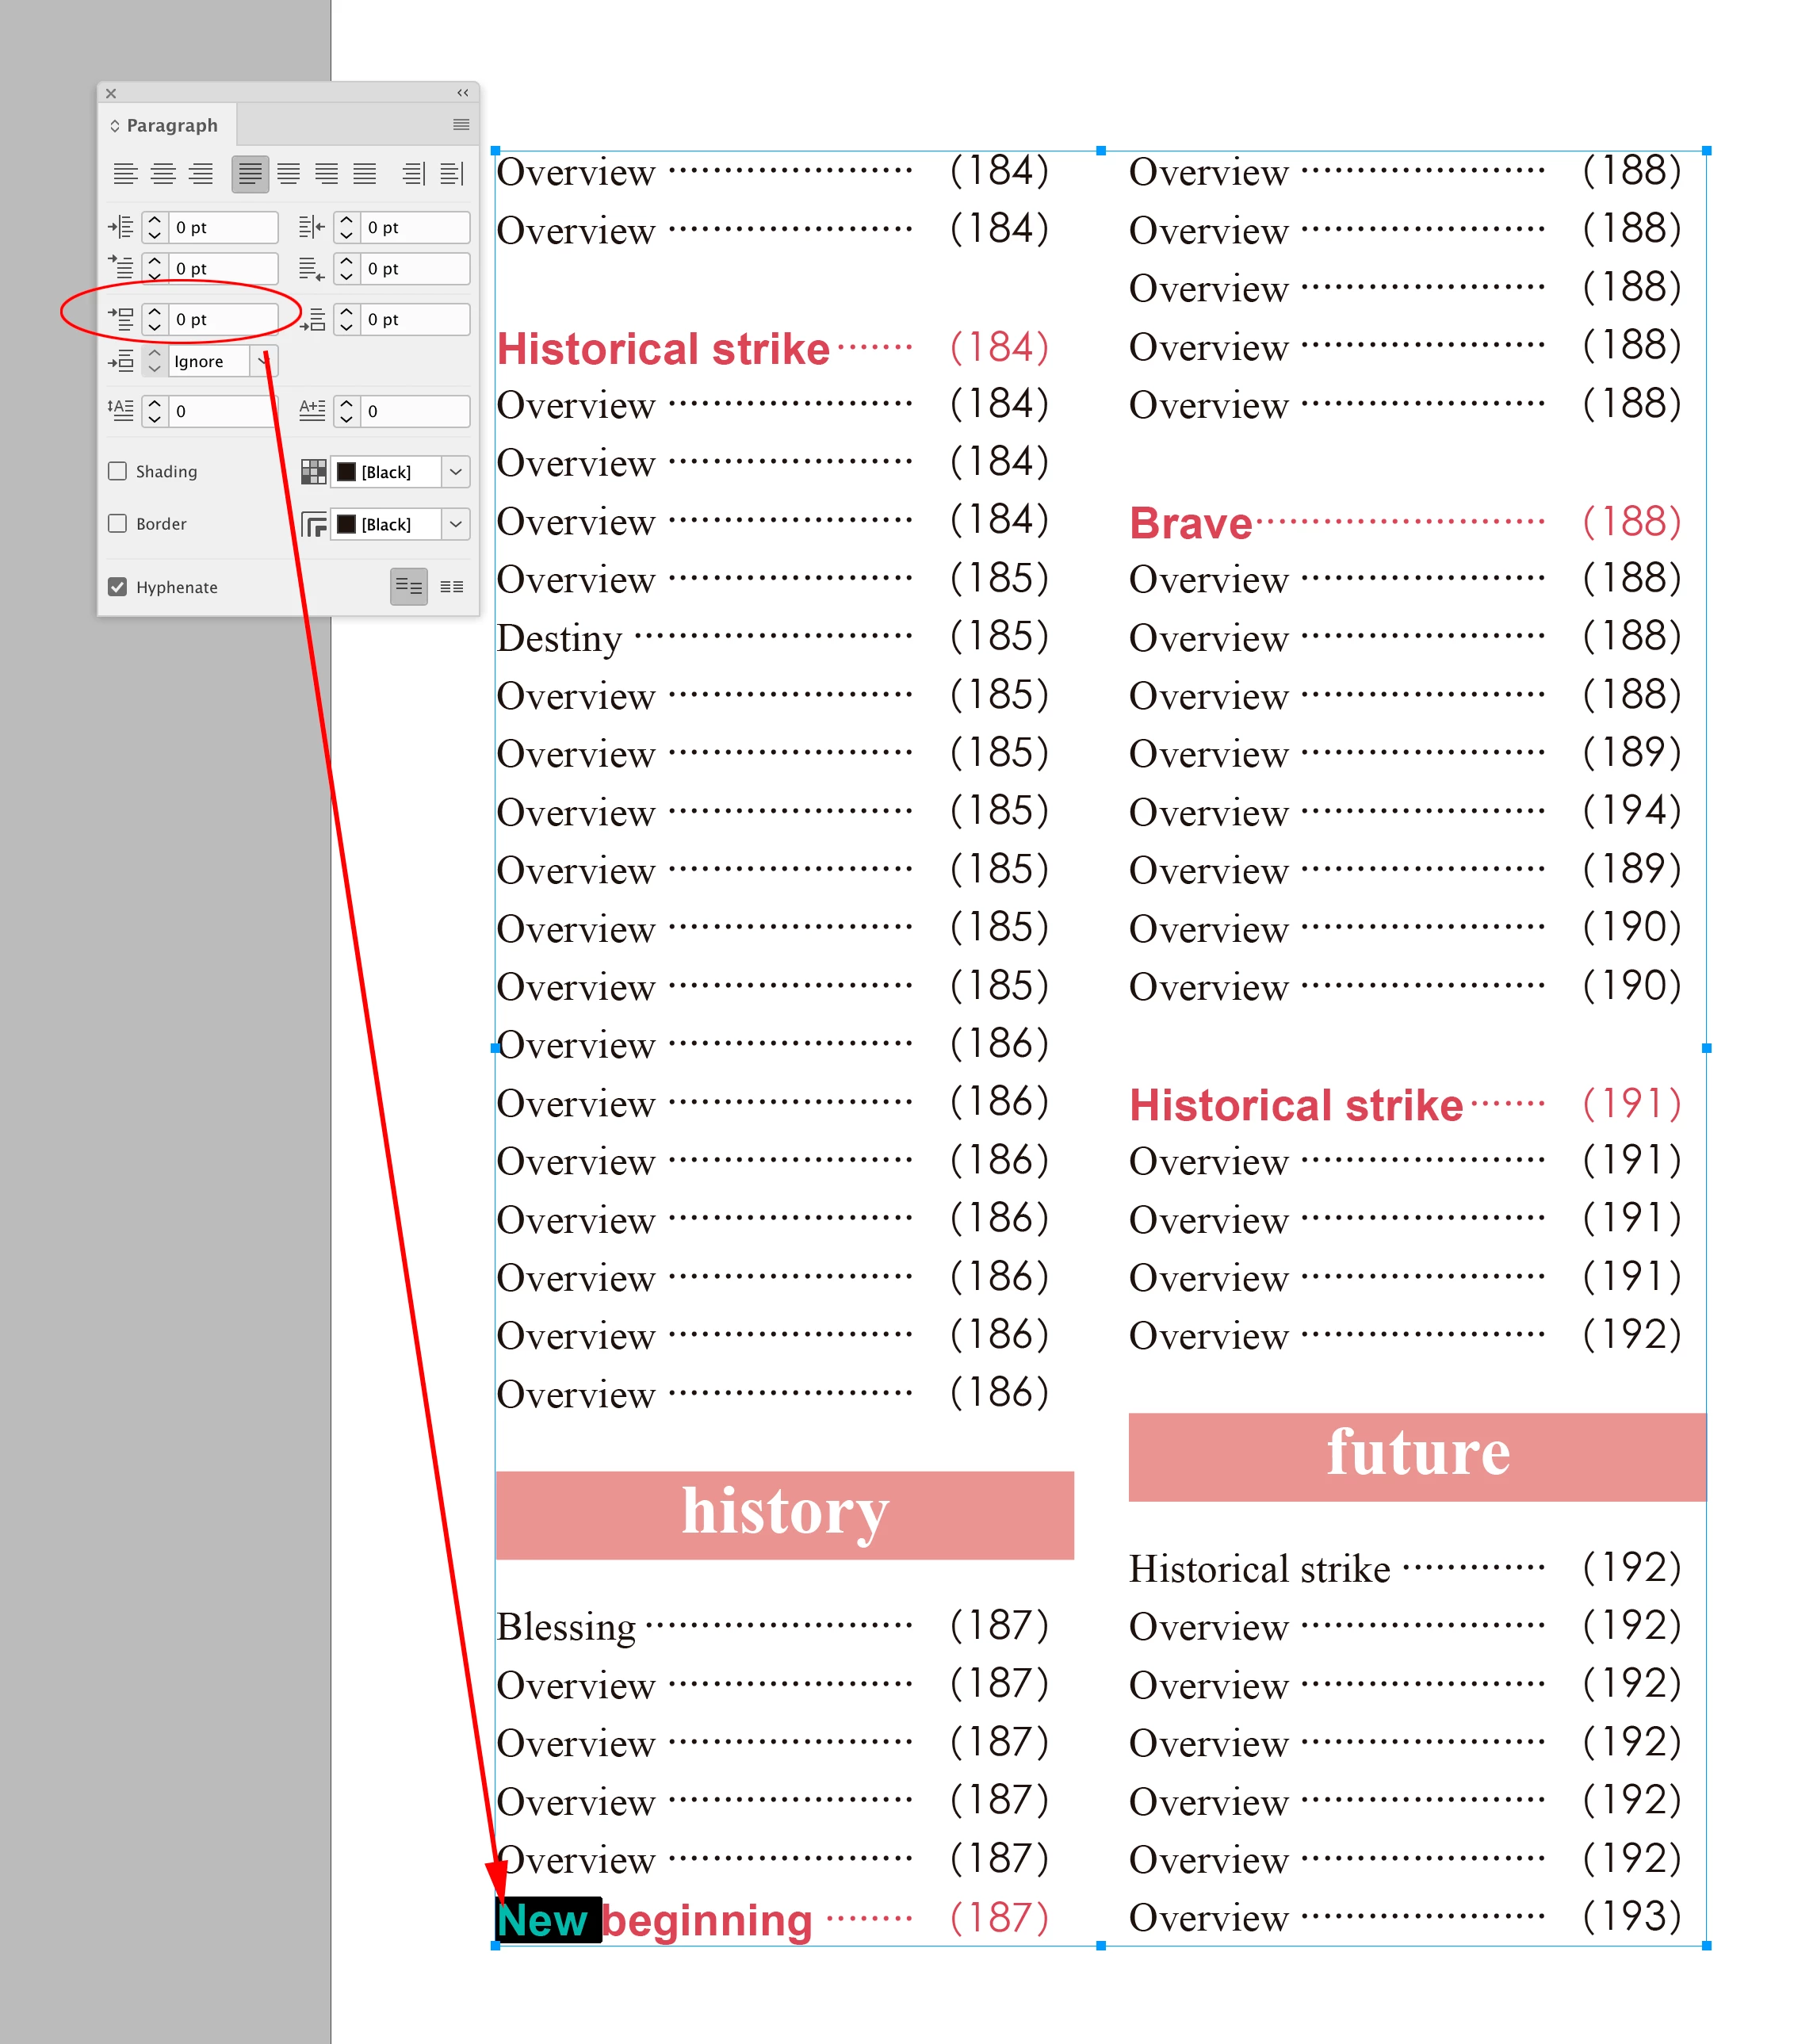Select Align towards spine icon
Image resolution: width=1817 pixels, height=2044 pixels.
(414, 174)
